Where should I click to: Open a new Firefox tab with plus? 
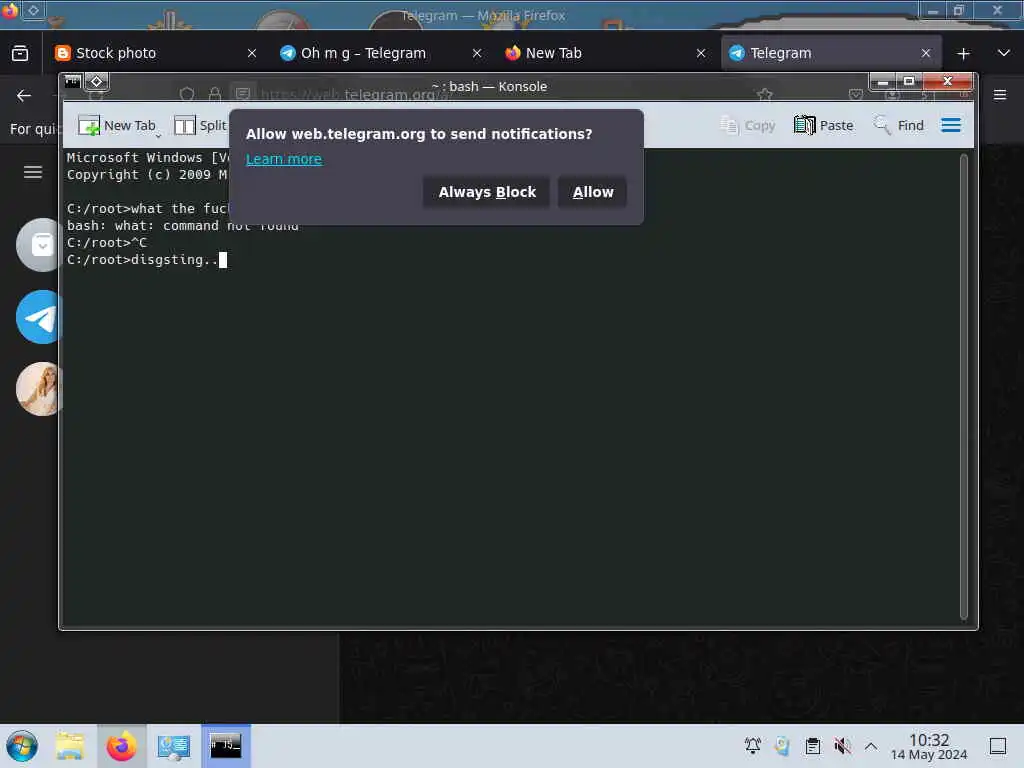[x=963, y=54]
